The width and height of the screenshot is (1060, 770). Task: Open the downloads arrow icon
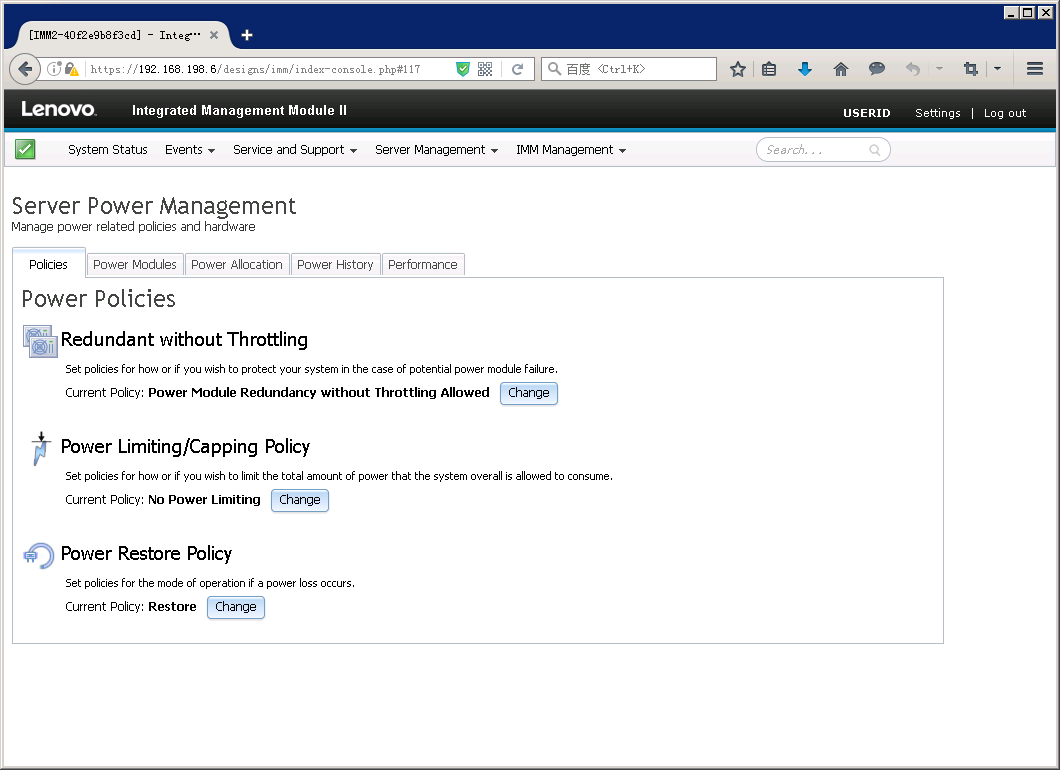point(804,69)
